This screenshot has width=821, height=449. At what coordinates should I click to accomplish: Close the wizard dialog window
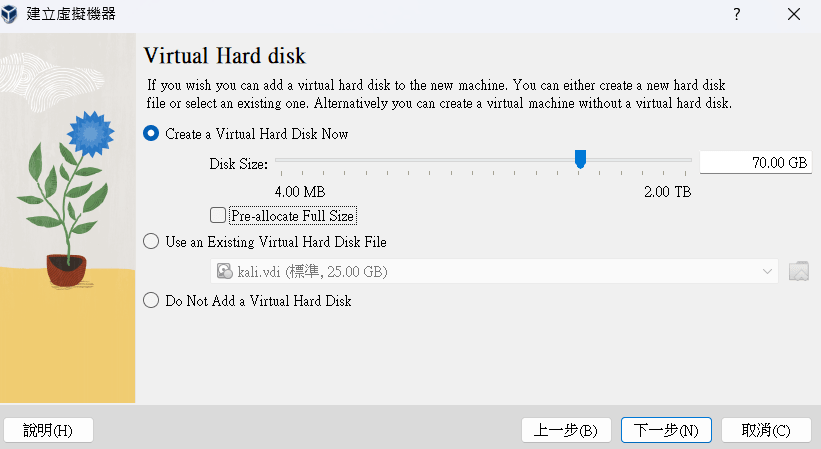[794, 14]
